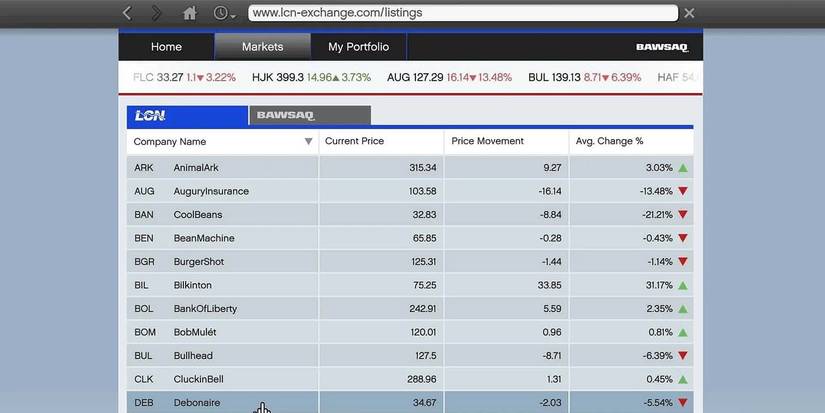825x413 pixels.
Task: Click the BAWSAQ logo in the header
Action: pyautogui.click(x=662, y=47)
